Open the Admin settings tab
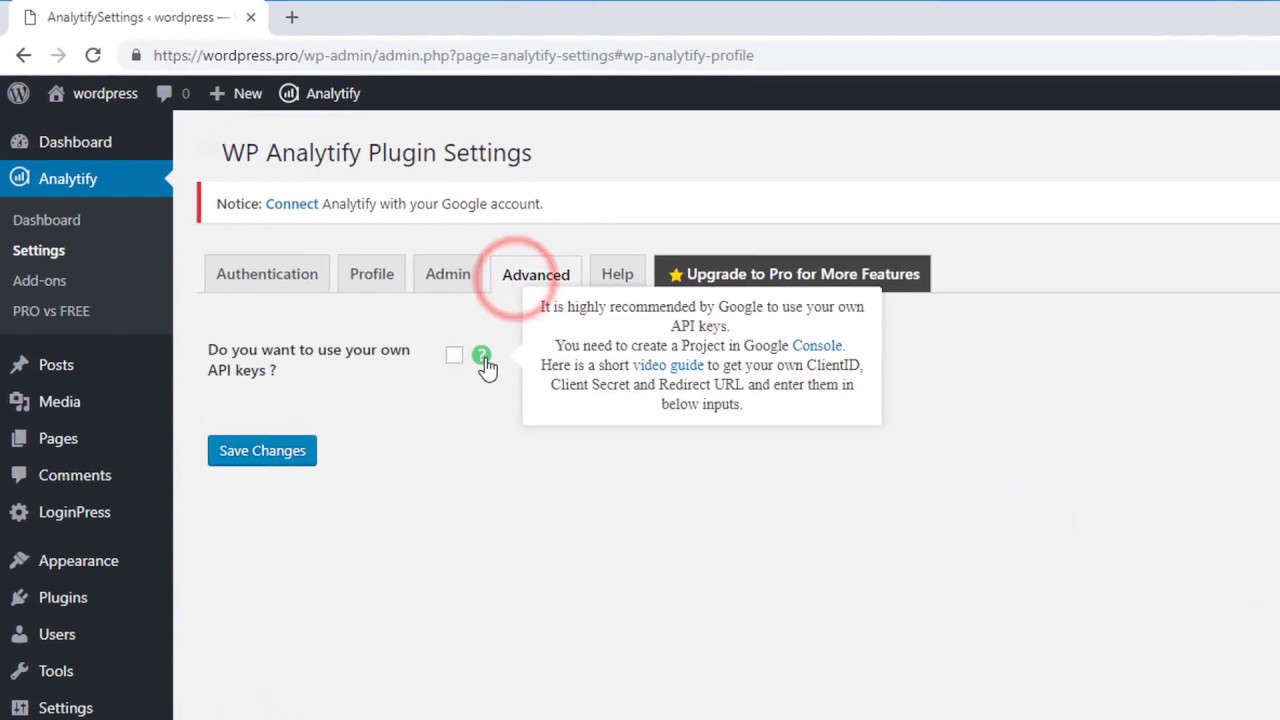 point(448,274)
